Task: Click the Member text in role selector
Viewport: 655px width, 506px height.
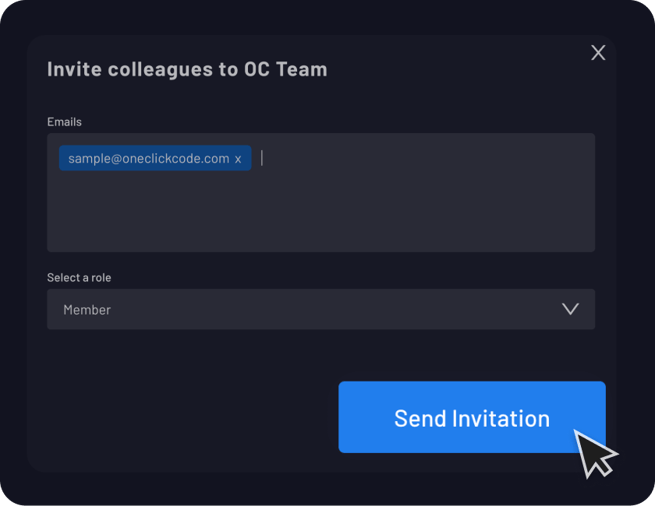Action: (x=87, y=310)
